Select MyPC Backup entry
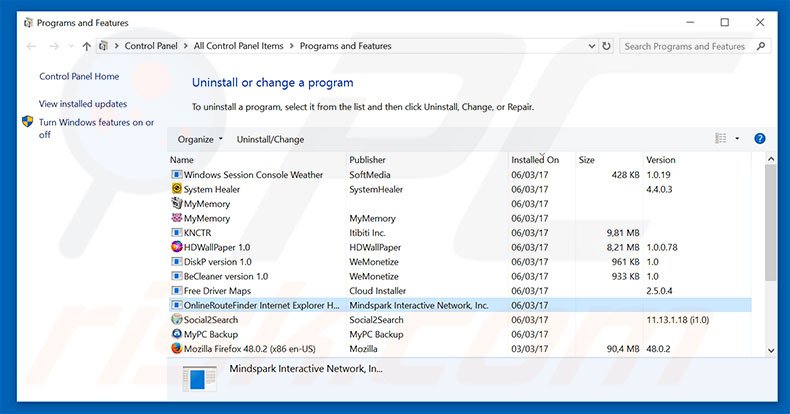790x414 pixels. 459,334
